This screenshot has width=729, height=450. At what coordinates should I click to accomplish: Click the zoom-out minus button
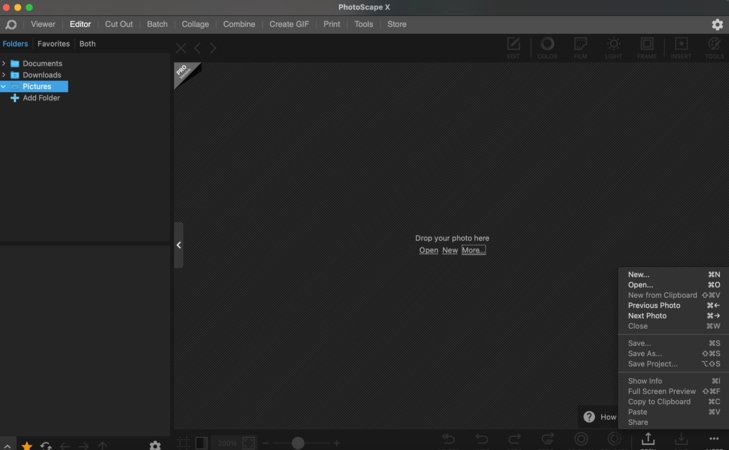click(265, 443)
